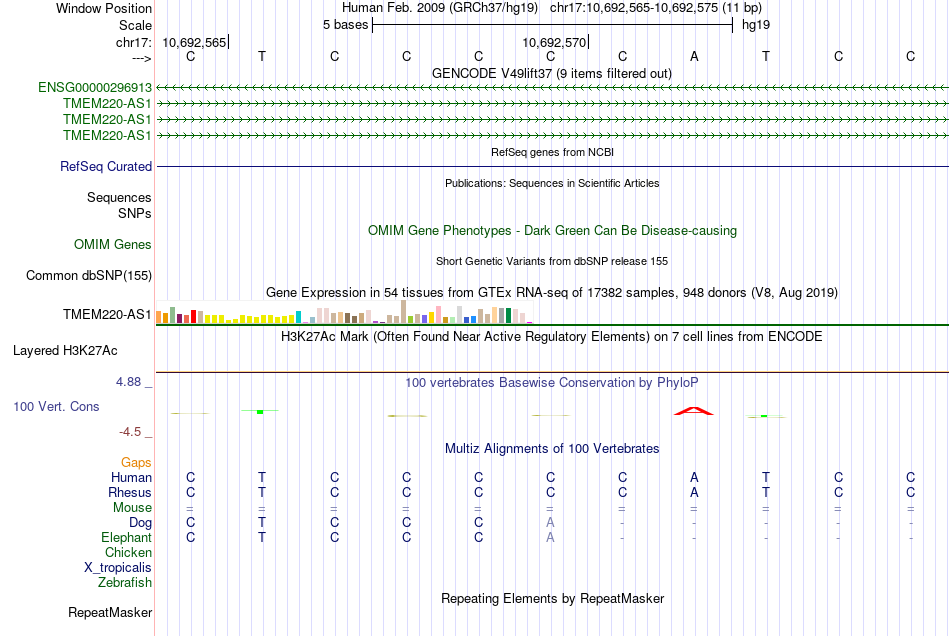Click the Scale label in the ruler
Image resolution: width=950 pixels, height=636 pixels.
point(135,25)
